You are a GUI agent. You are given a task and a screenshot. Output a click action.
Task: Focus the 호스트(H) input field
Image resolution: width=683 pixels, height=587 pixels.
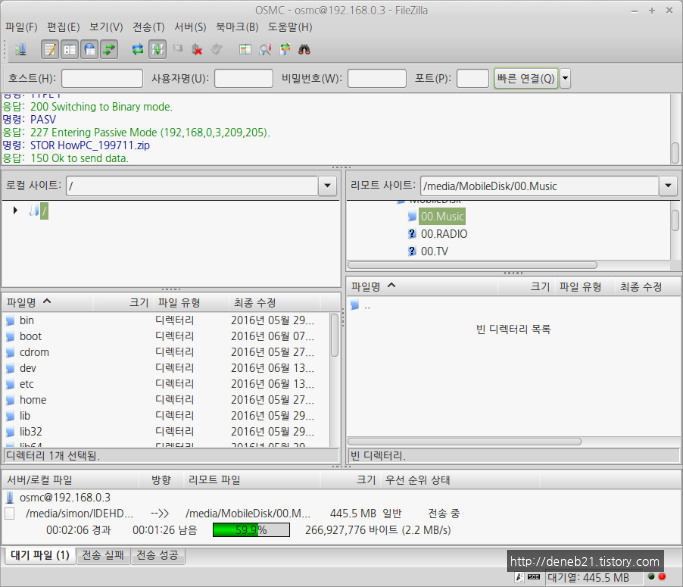point(102,78)
